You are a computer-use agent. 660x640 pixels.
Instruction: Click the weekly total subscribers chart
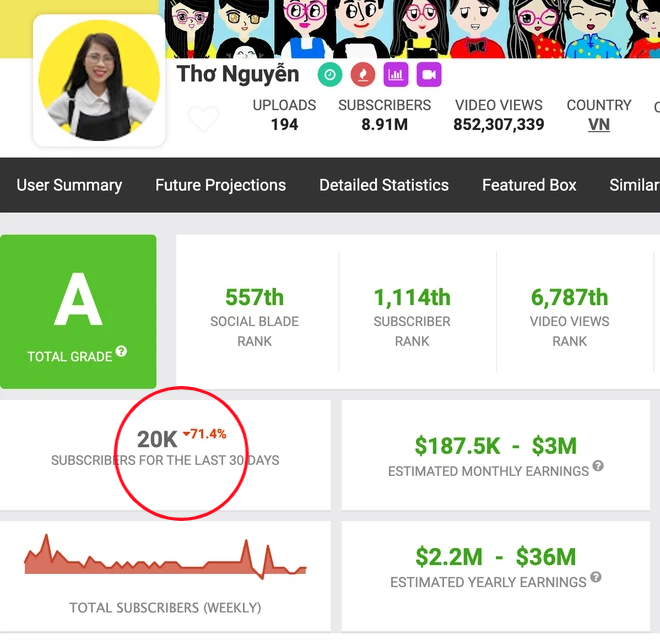[x=165, y=557]
